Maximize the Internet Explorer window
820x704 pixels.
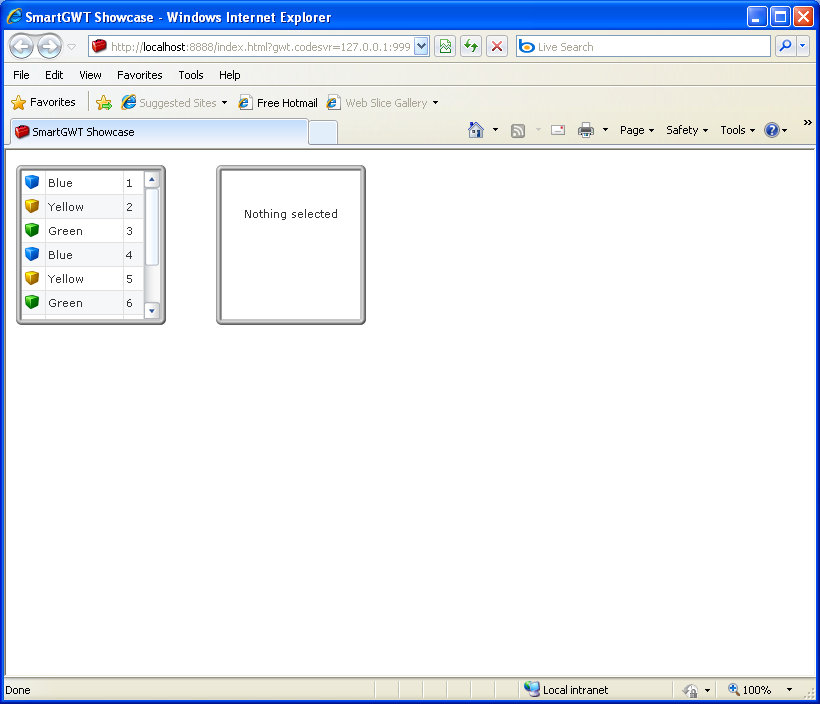coord(780,17)
